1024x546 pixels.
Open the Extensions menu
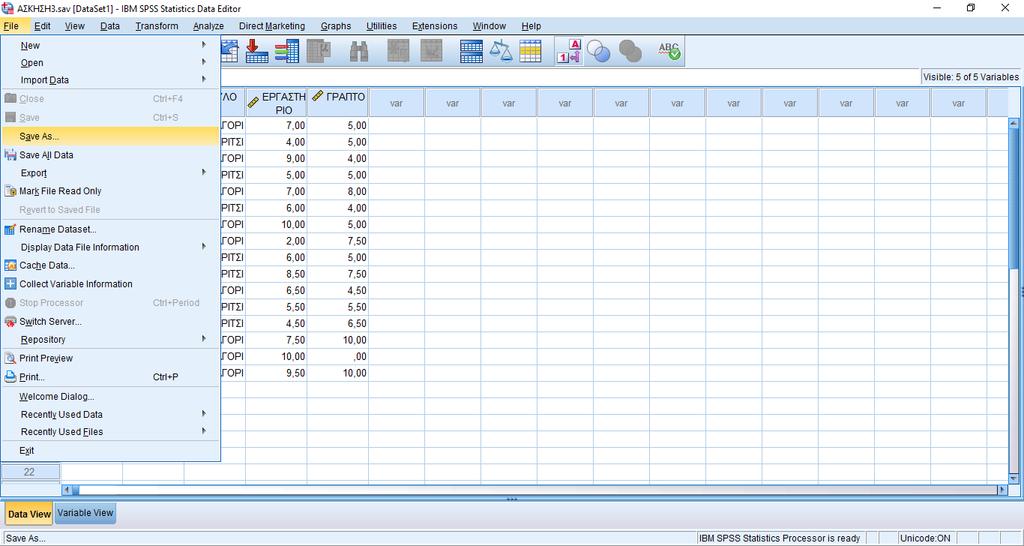point(435,26)
